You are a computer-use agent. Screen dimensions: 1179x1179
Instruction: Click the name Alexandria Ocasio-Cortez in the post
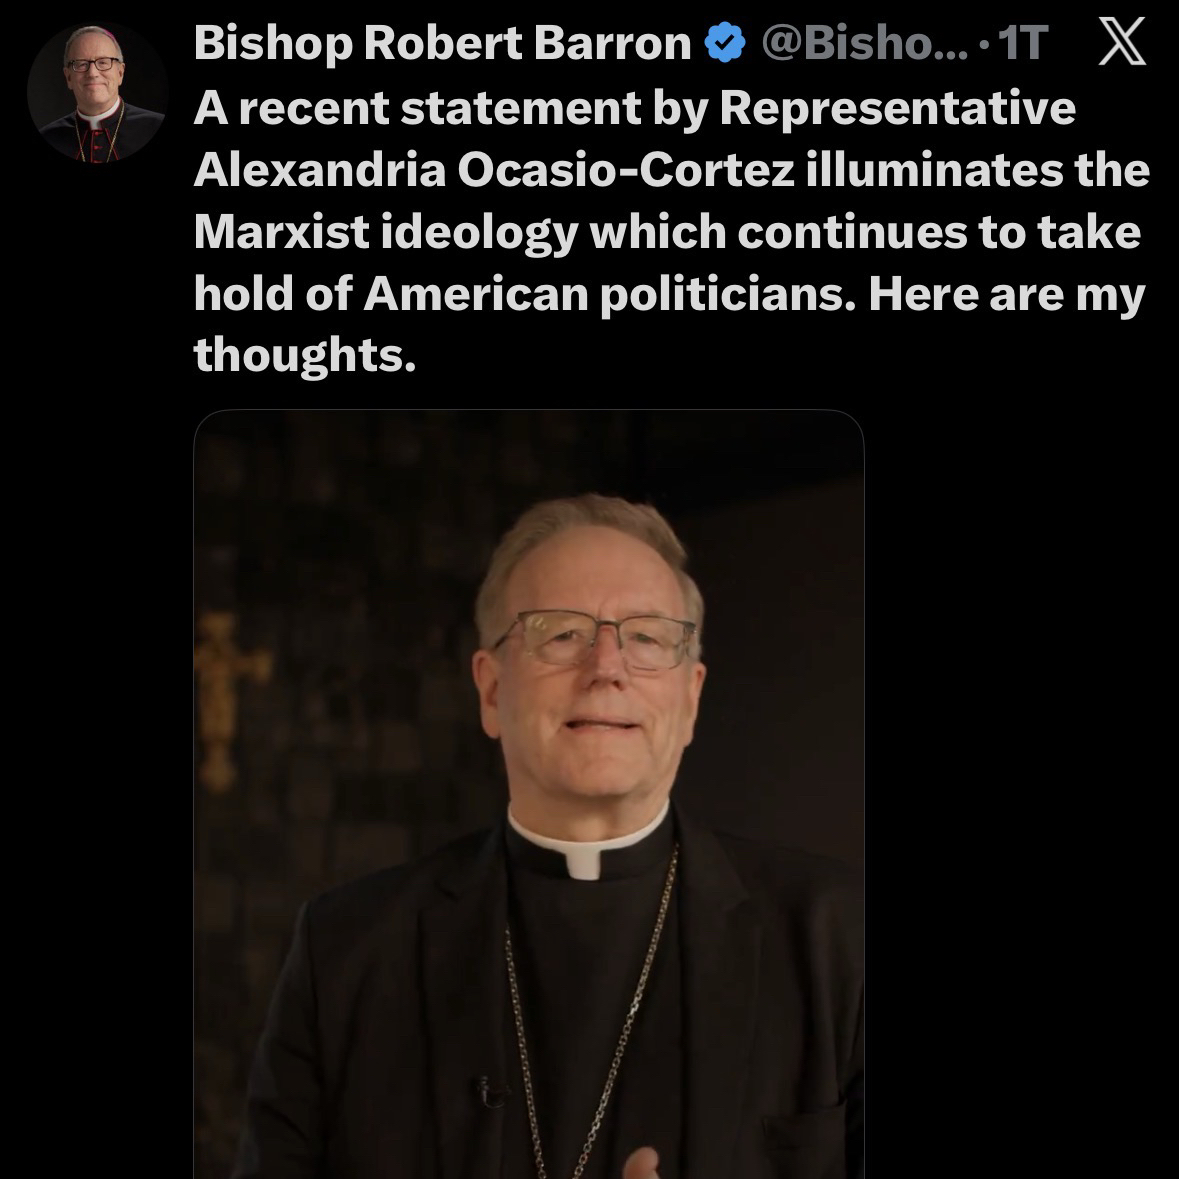pos(494,170)
